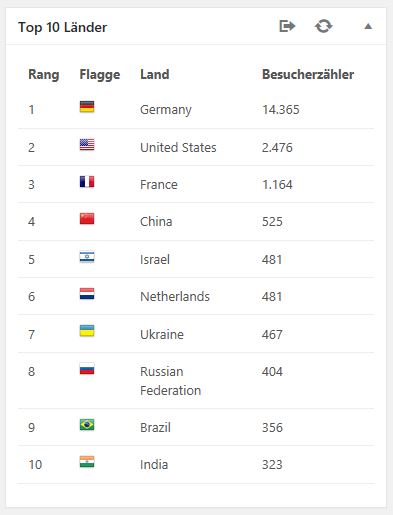This screenshot has height=515, width=393.
Task: Click the Rang column header
Action: (x=44, y=75)
